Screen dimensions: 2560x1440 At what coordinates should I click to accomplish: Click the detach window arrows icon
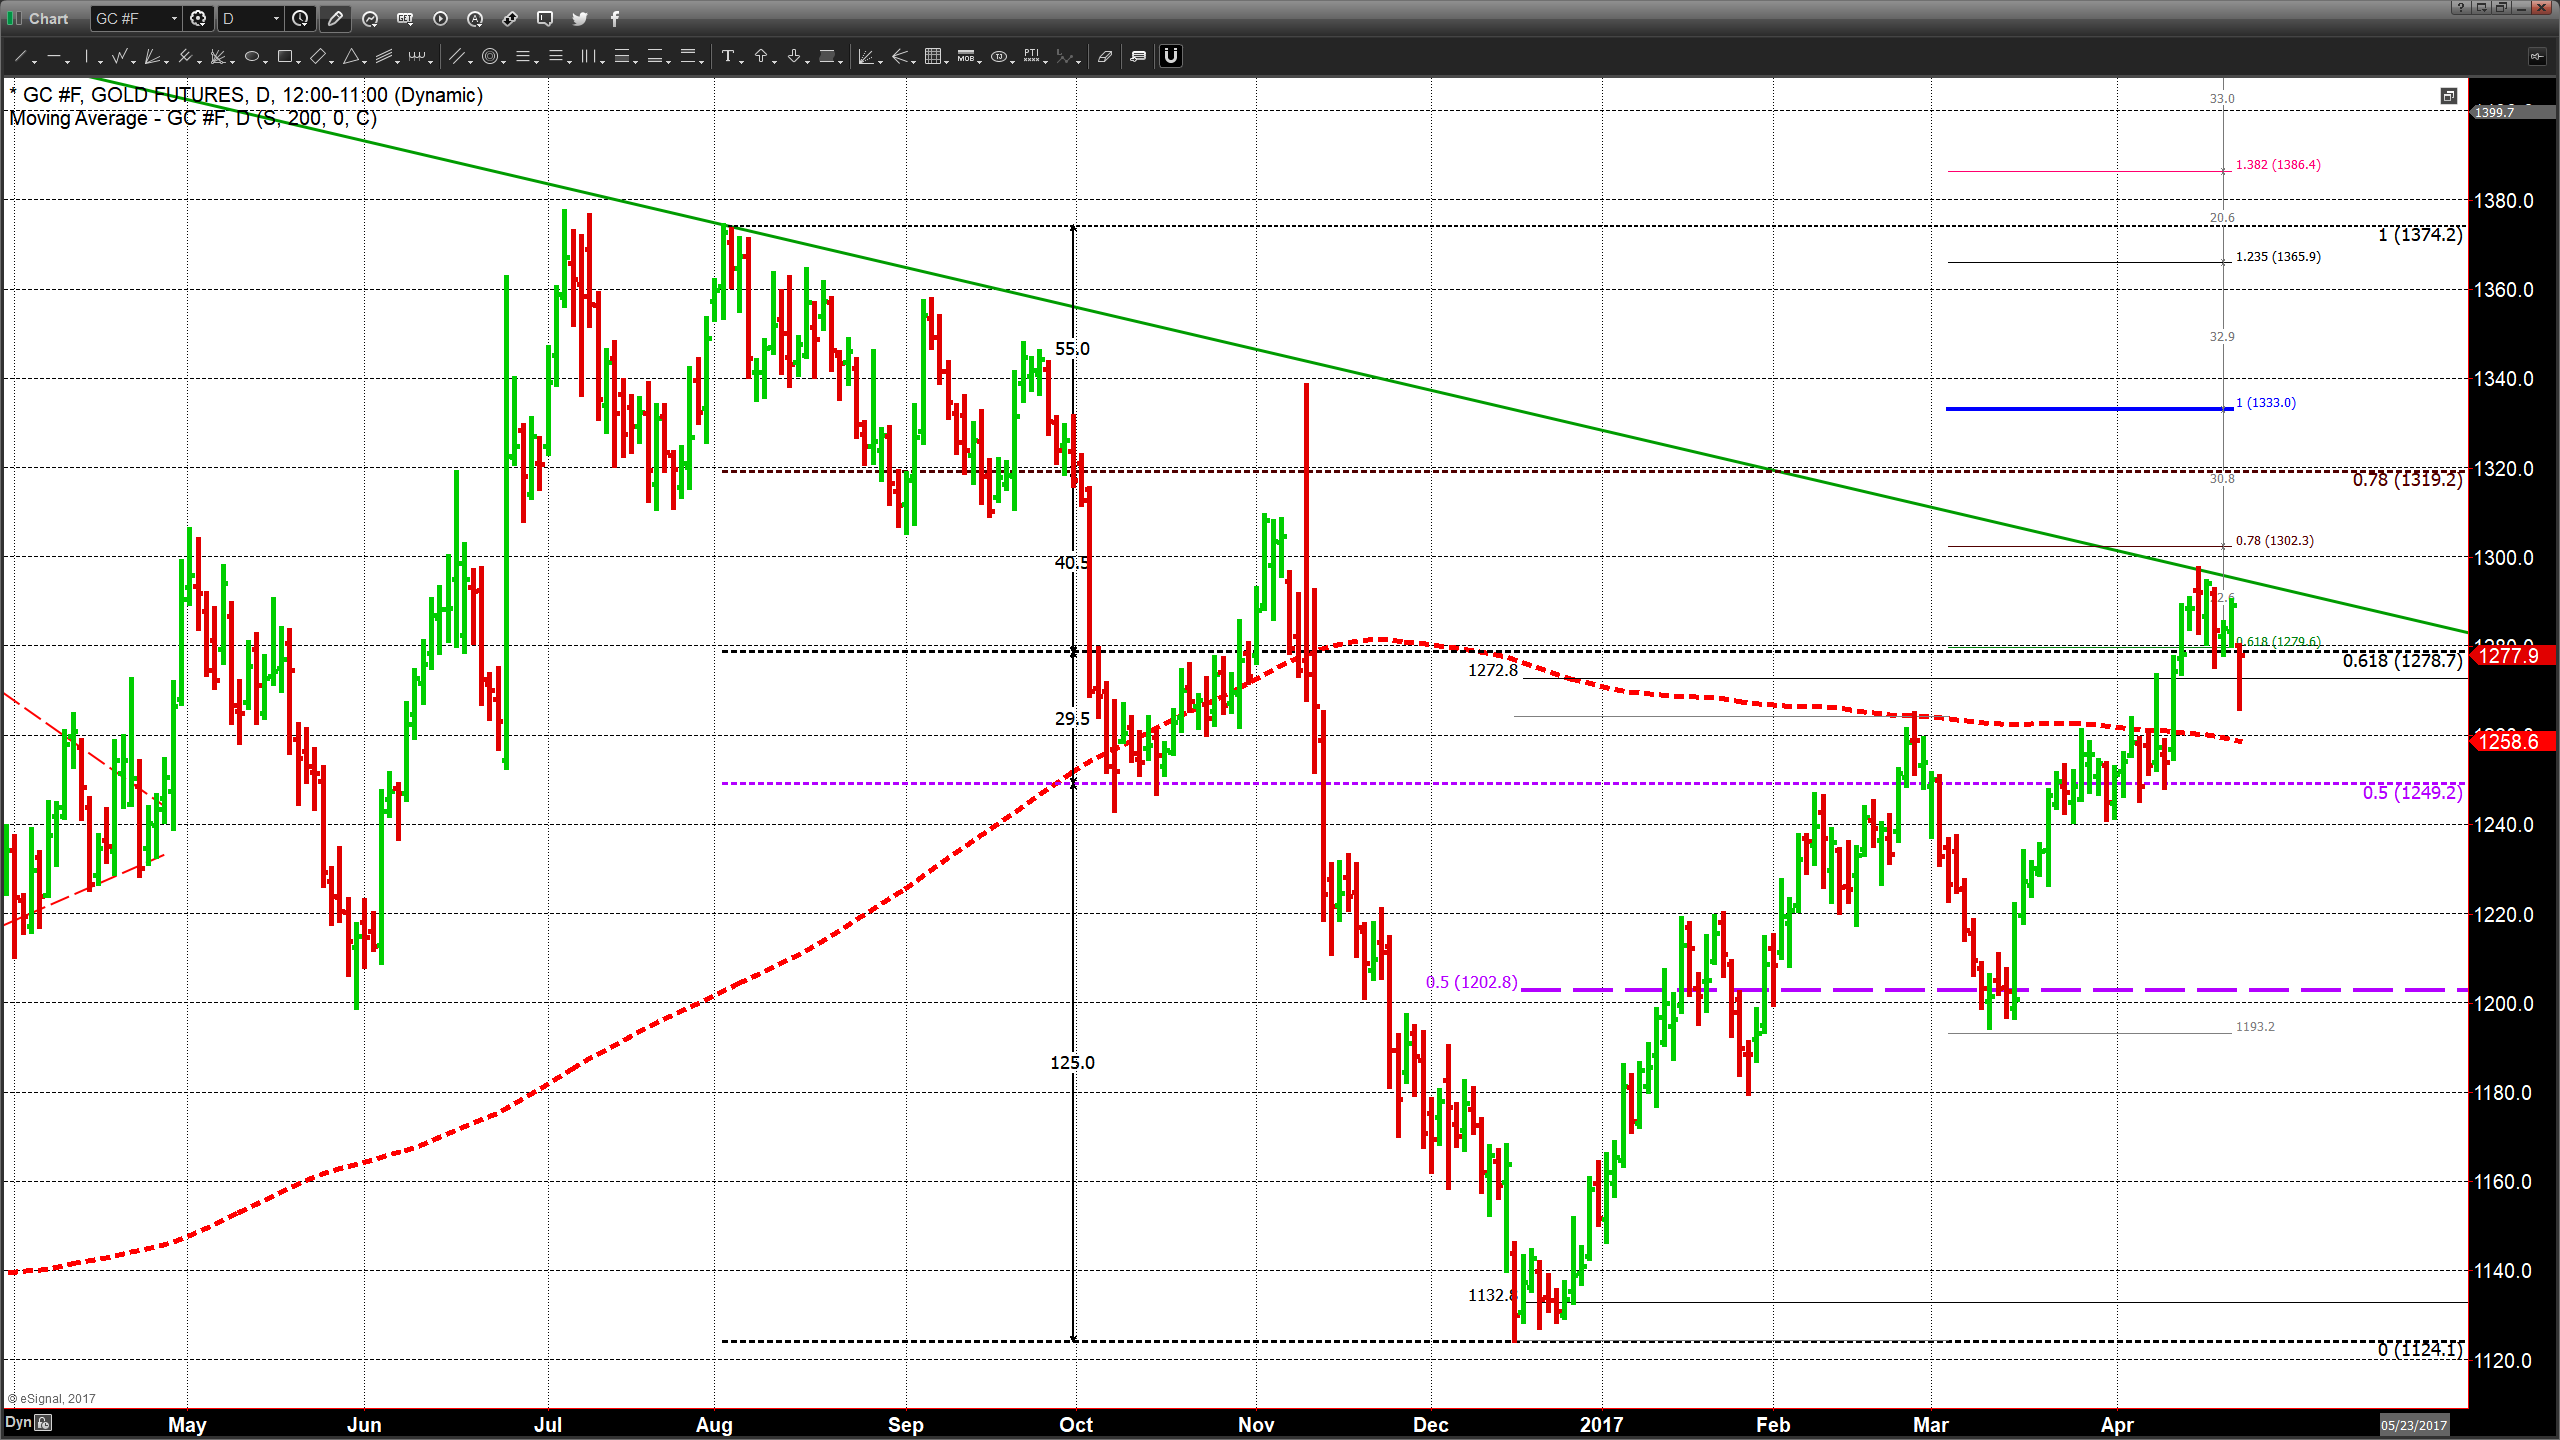[x=510, y=18]
